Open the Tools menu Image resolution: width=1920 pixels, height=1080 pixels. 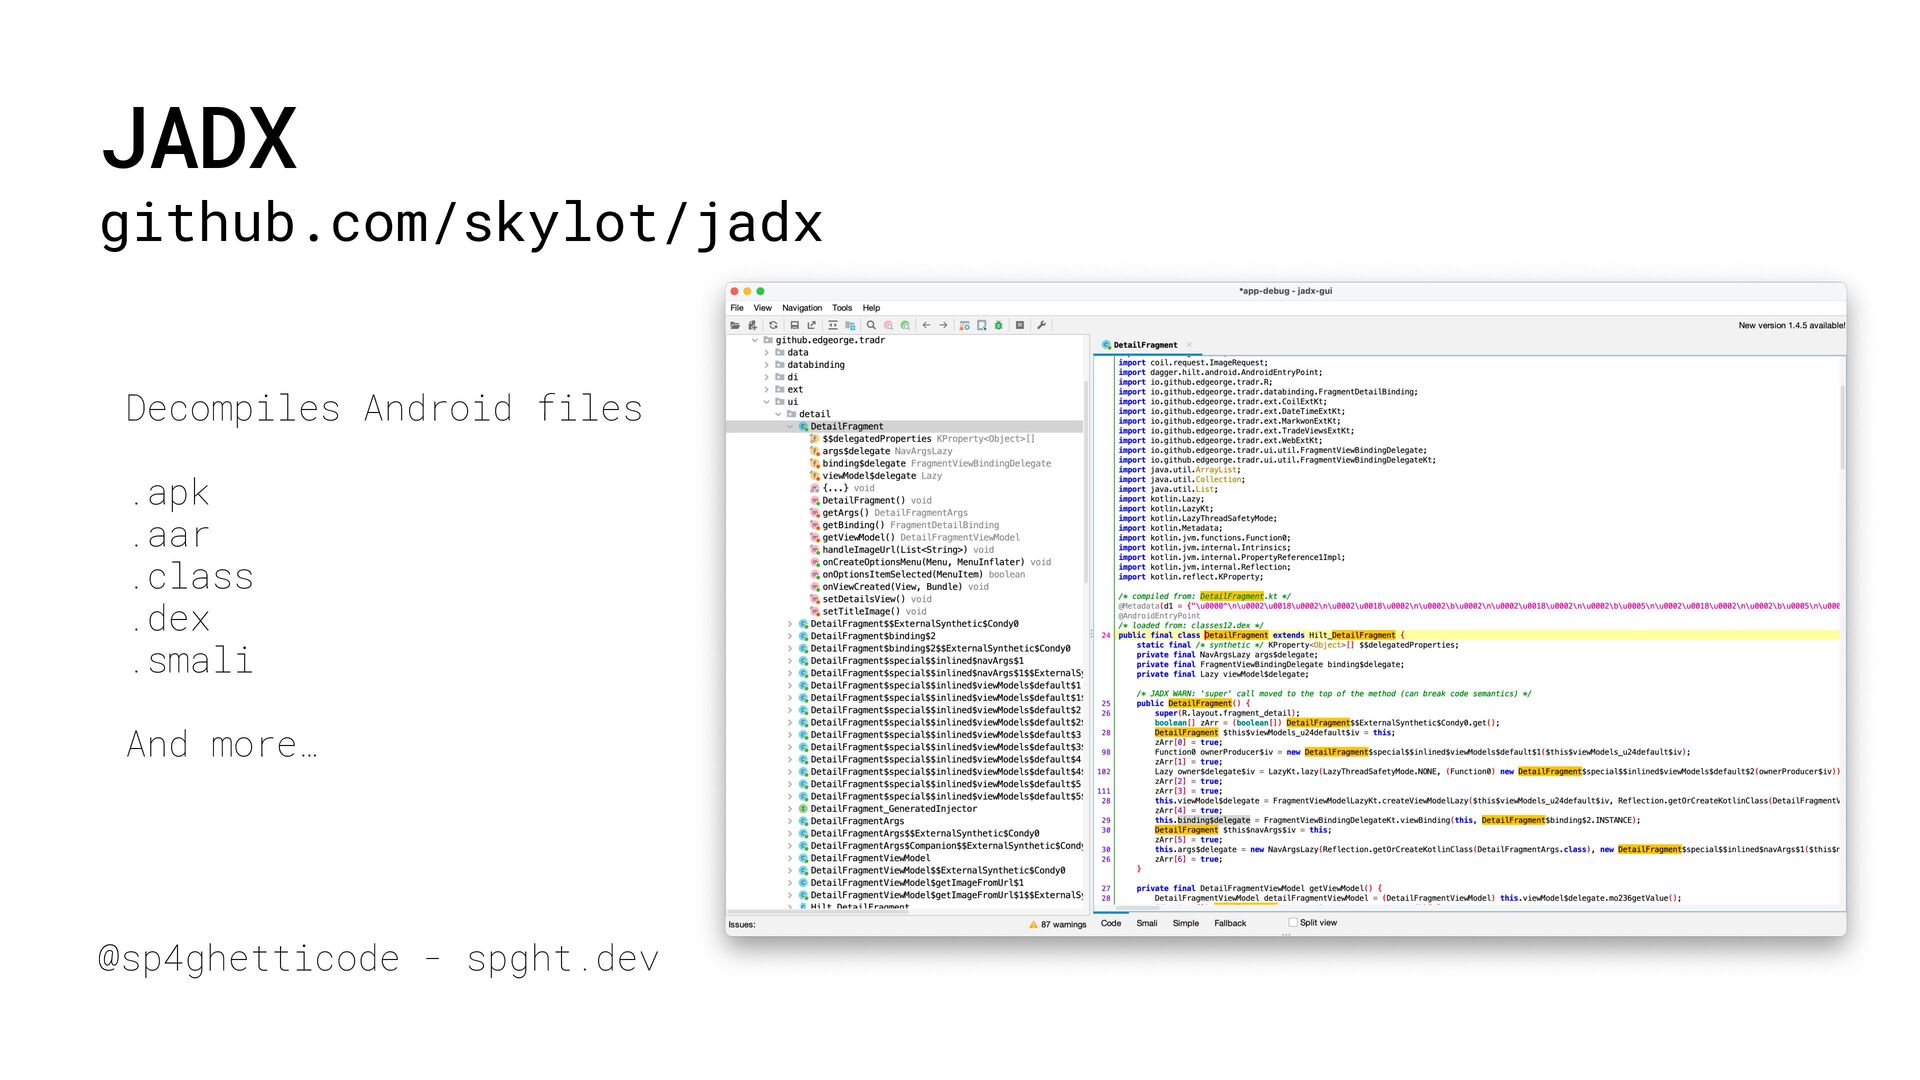point(842,308)
